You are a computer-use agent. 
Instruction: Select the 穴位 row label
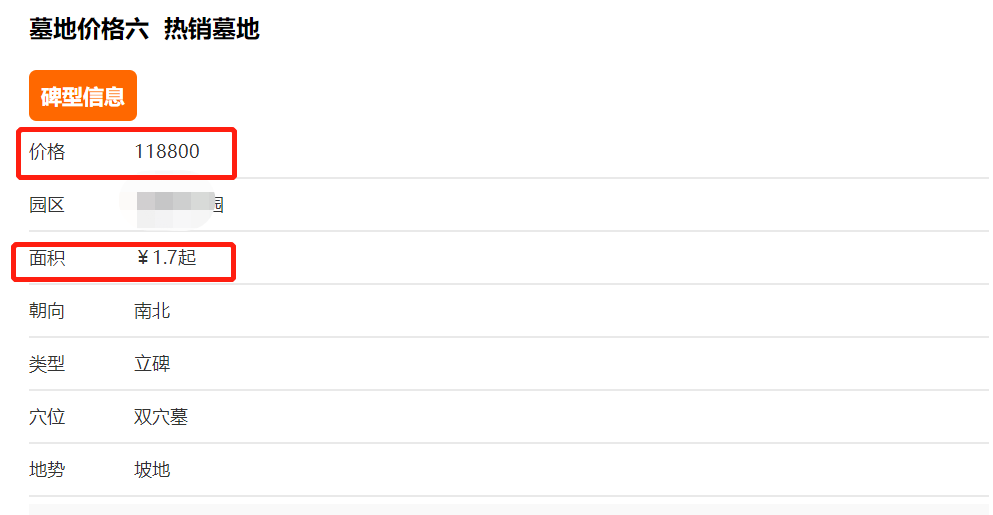click(x=47, y=417)
